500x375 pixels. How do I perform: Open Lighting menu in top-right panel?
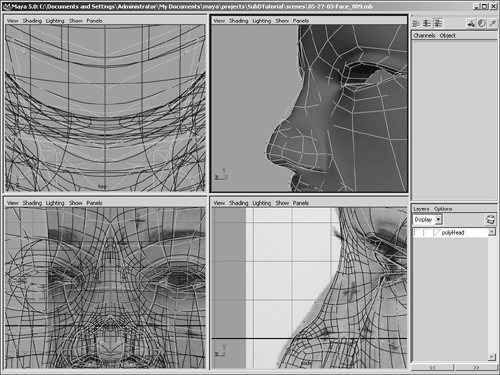262,21
